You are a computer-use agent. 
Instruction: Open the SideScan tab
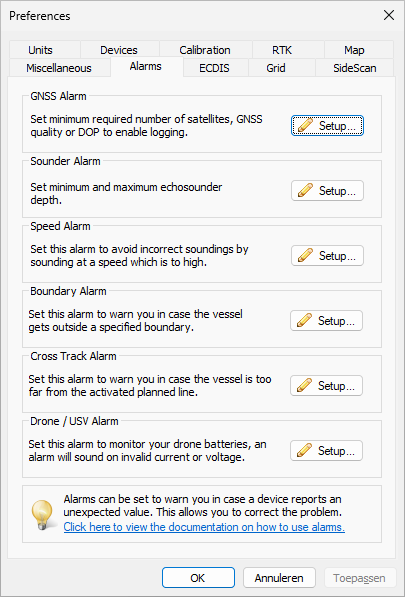coord(355,68)
